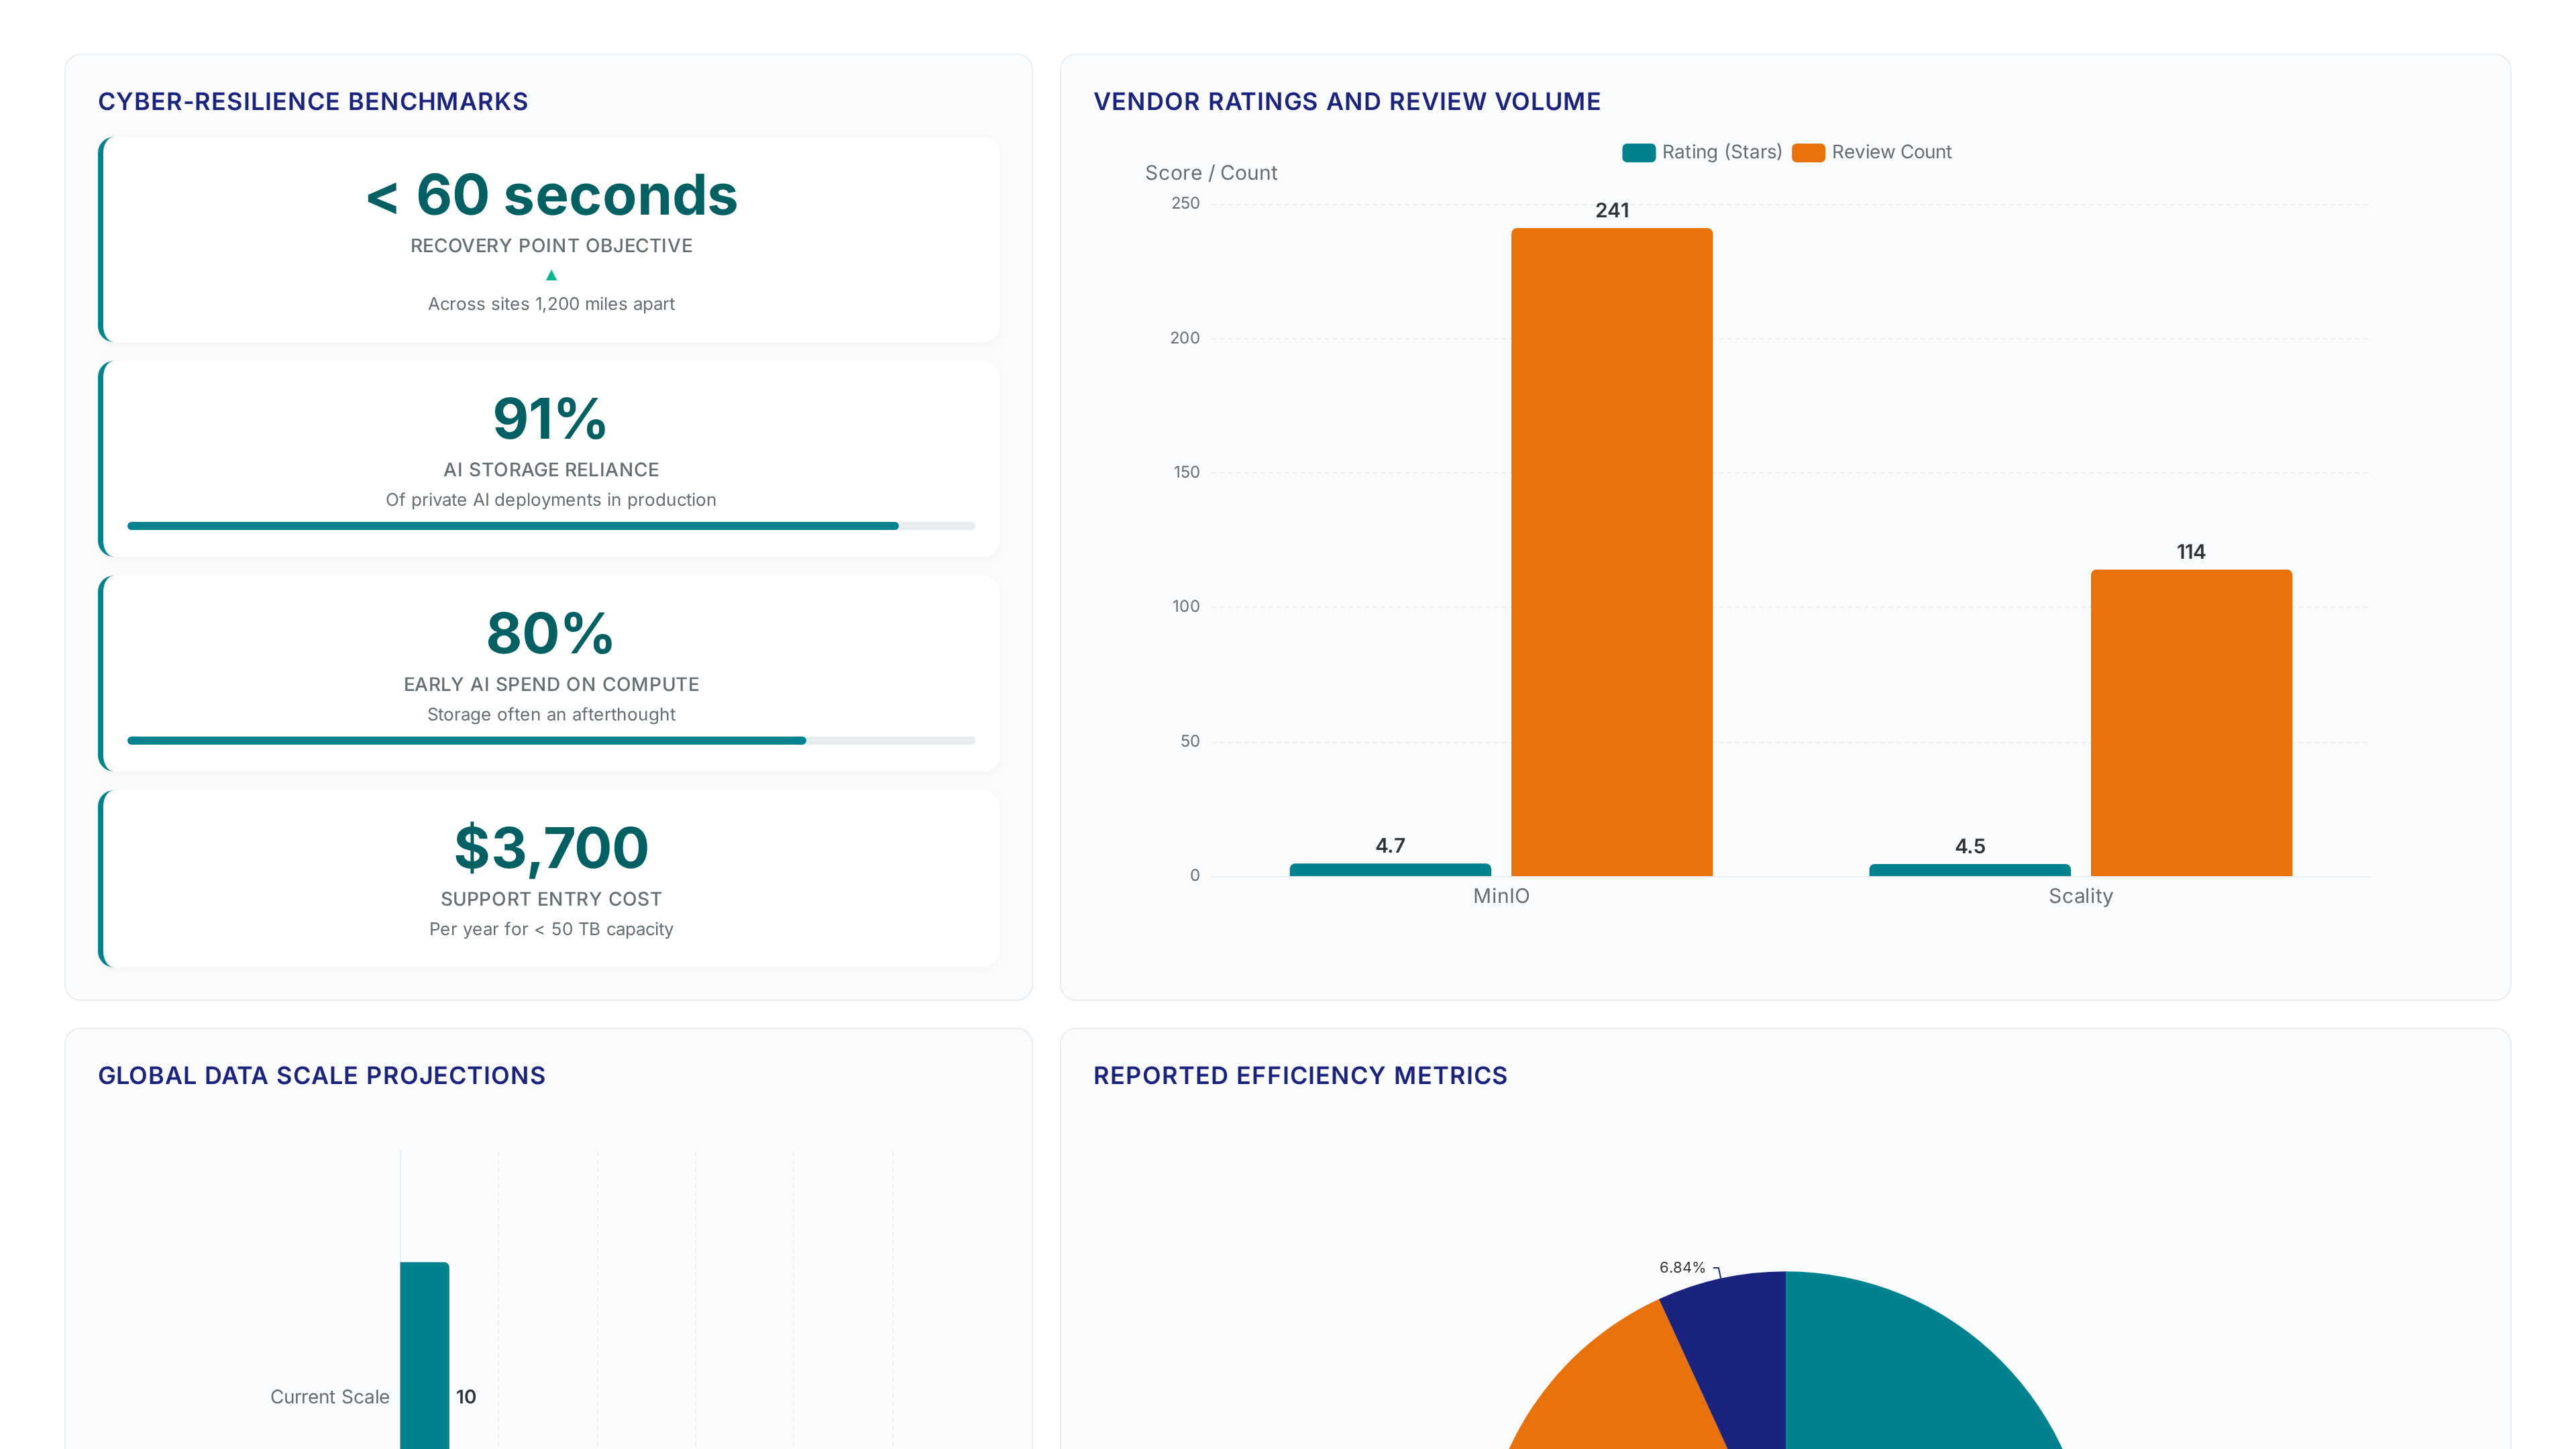Select MinIO rating bar labeled 4.7
This screenshot has width=2576, height=1449.
[x=1390, y=870]
